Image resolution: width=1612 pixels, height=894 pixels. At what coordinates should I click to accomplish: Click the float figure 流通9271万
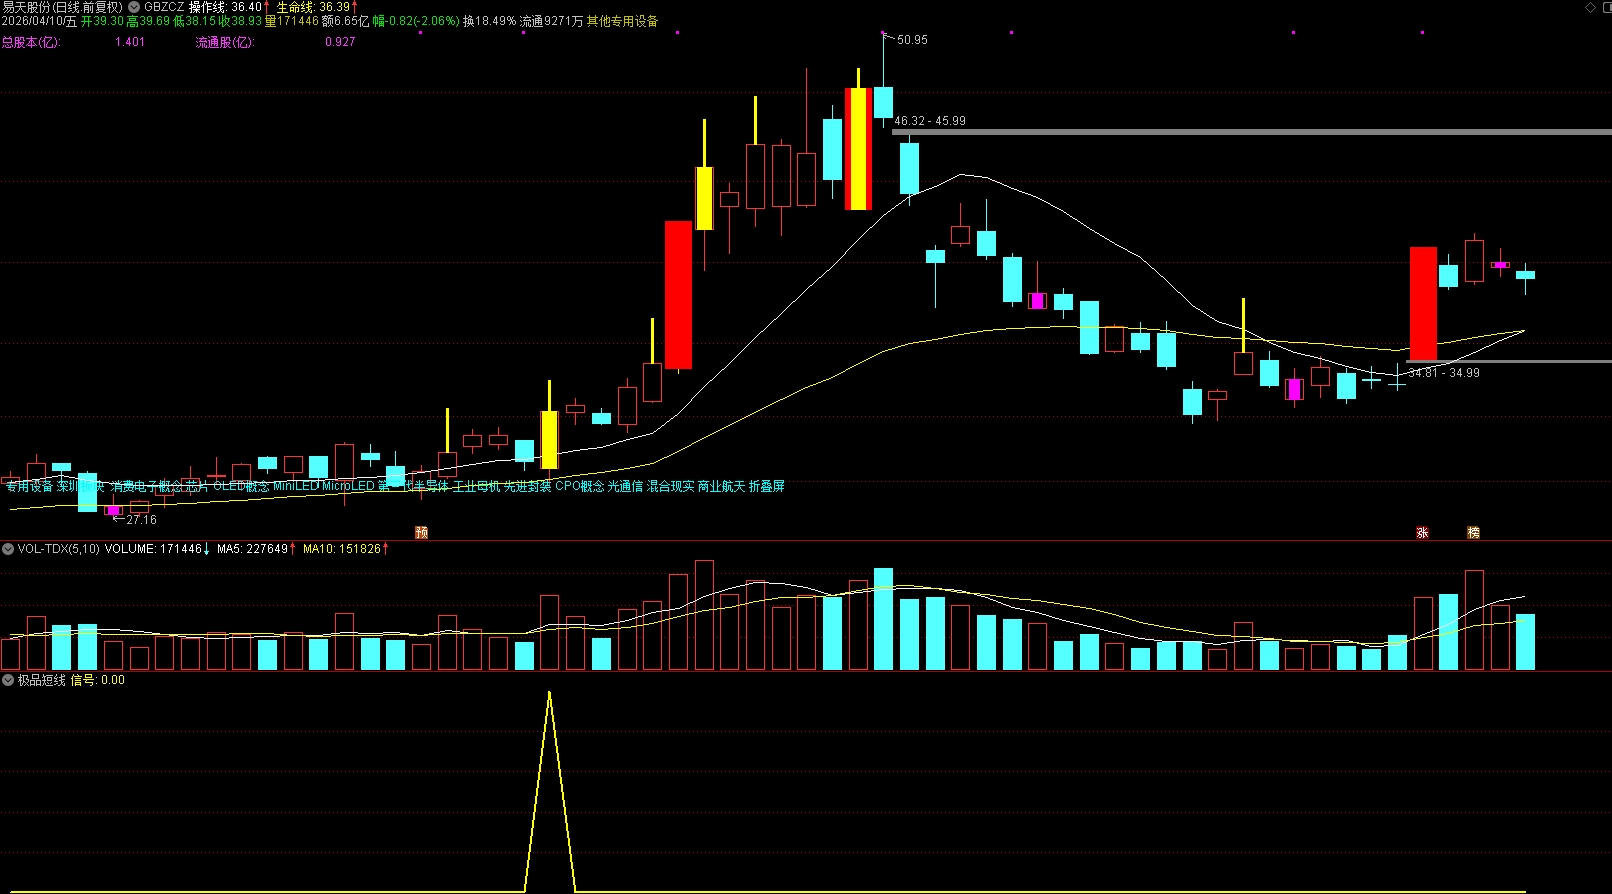[x=551, y=21]
